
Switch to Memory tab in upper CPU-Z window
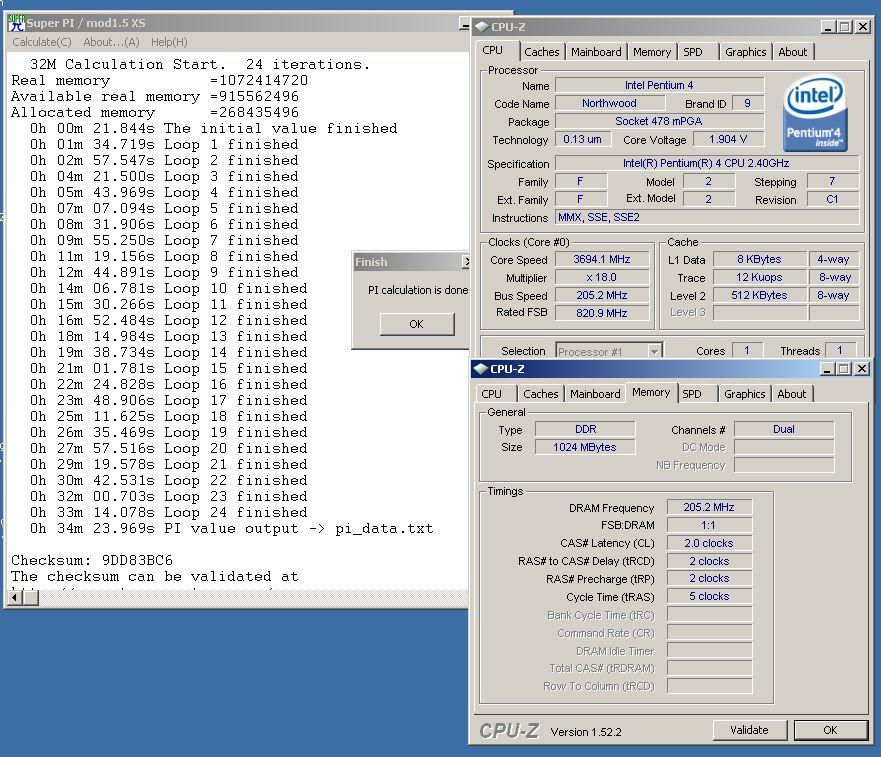coord(652,52)
